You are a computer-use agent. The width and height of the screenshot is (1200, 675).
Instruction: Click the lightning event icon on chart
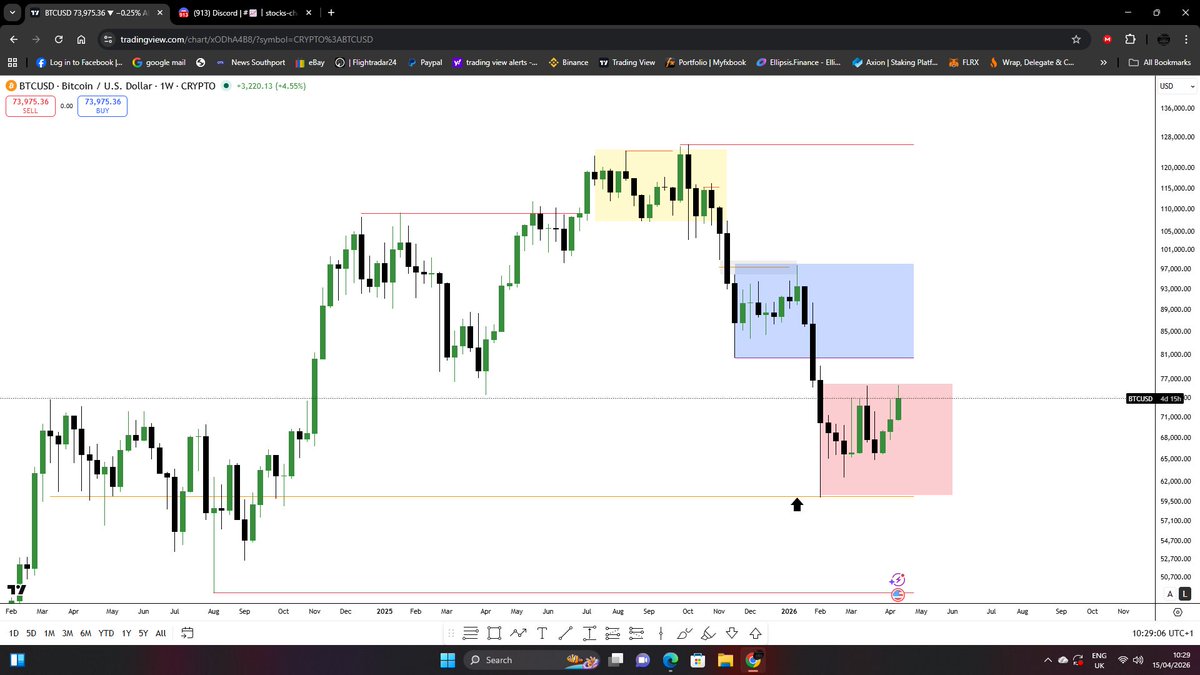tap(897, 579)
